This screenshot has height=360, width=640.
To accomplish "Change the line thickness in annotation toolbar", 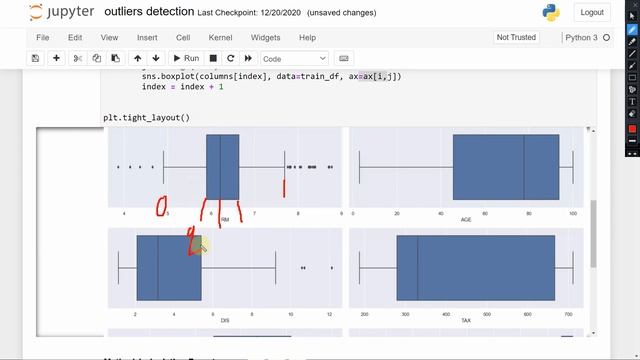I will (632, 141).
